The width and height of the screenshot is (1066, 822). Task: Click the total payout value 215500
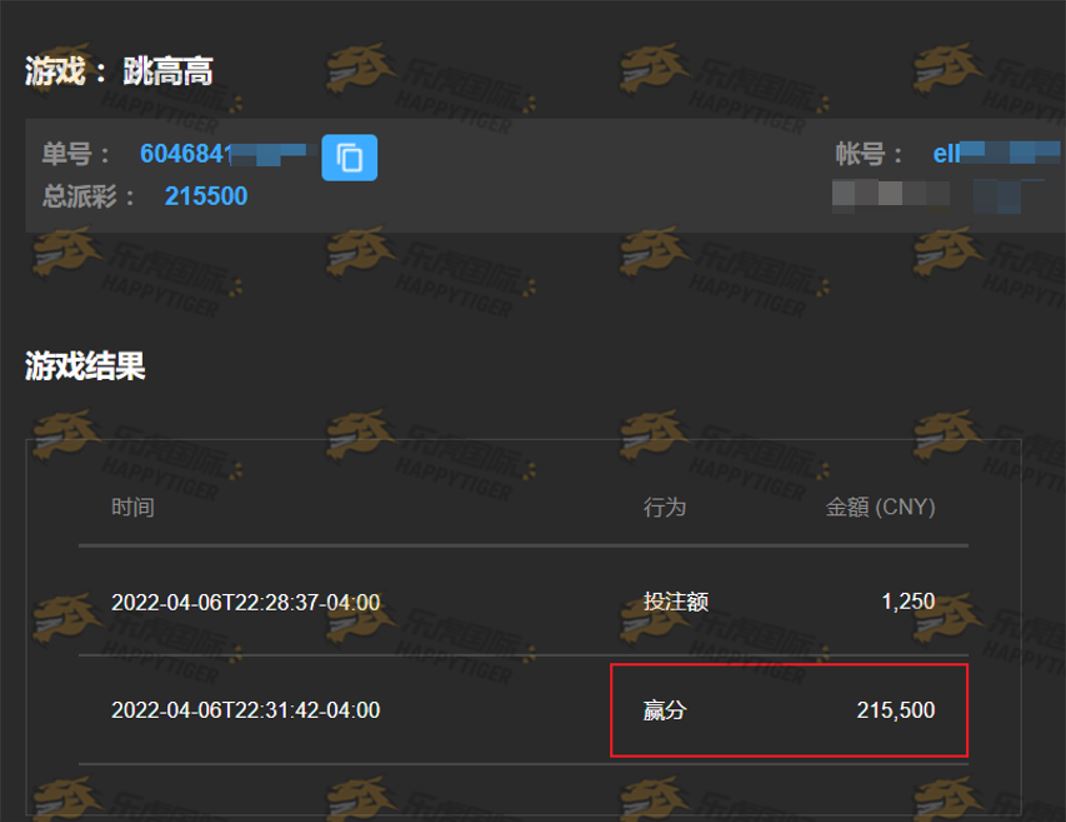[206, 196]
